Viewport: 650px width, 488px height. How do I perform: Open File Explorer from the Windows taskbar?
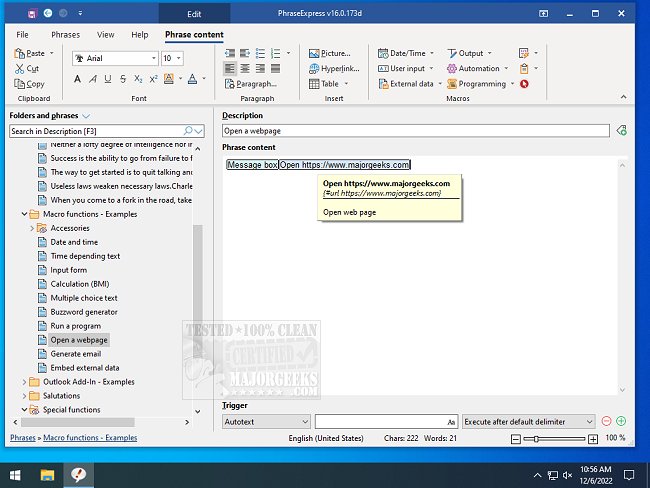point(47,474)
